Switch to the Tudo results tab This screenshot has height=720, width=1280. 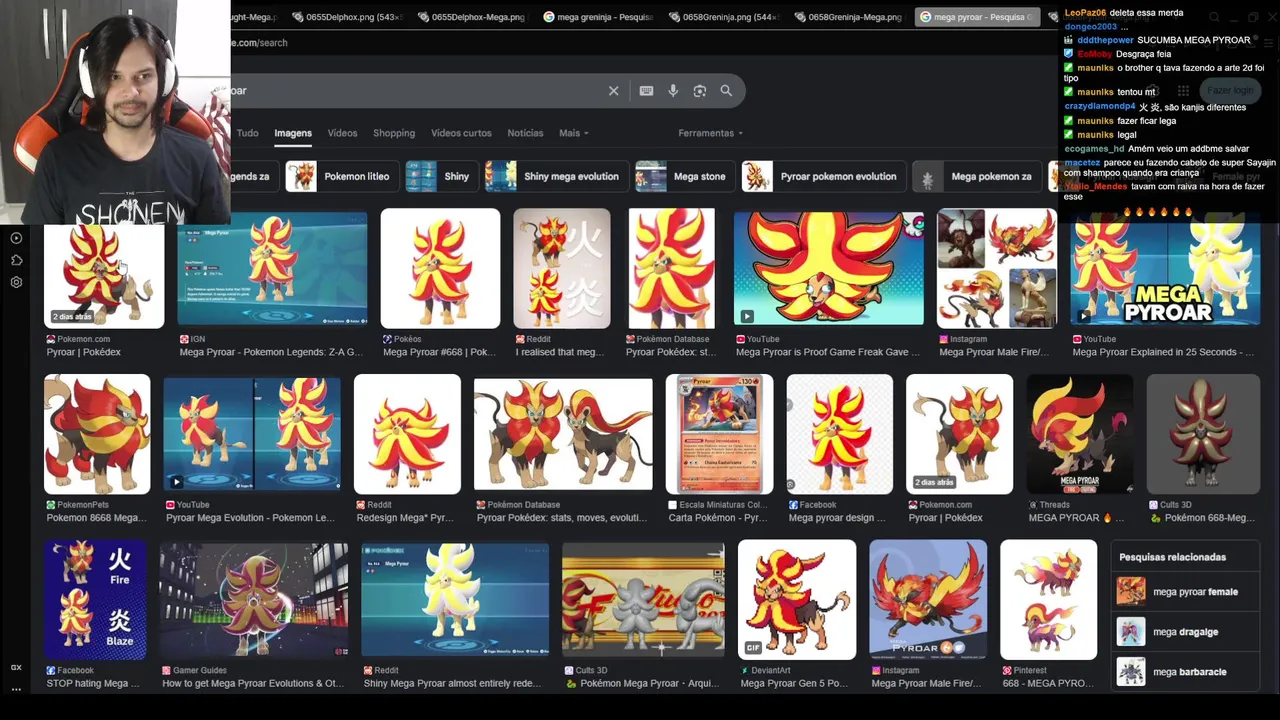click(247, 133)
